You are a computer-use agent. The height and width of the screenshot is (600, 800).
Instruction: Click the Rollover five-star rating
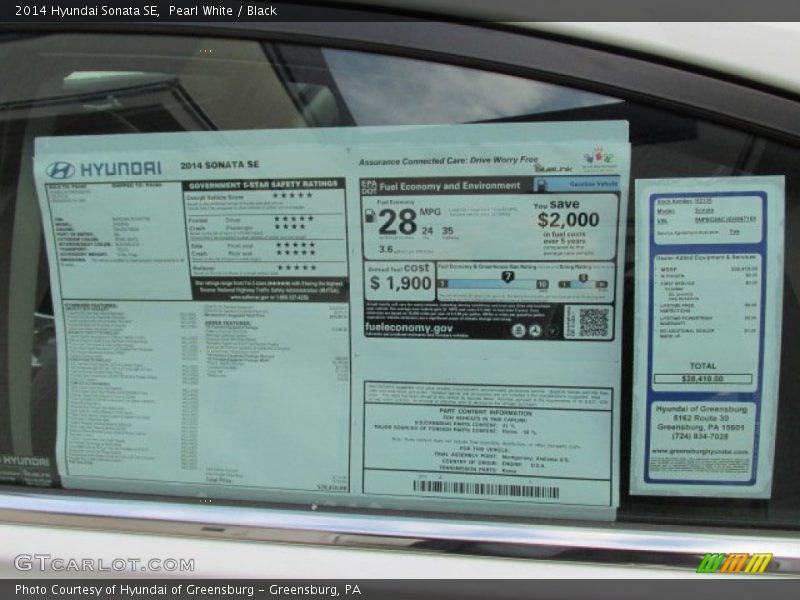pos(297,267)
